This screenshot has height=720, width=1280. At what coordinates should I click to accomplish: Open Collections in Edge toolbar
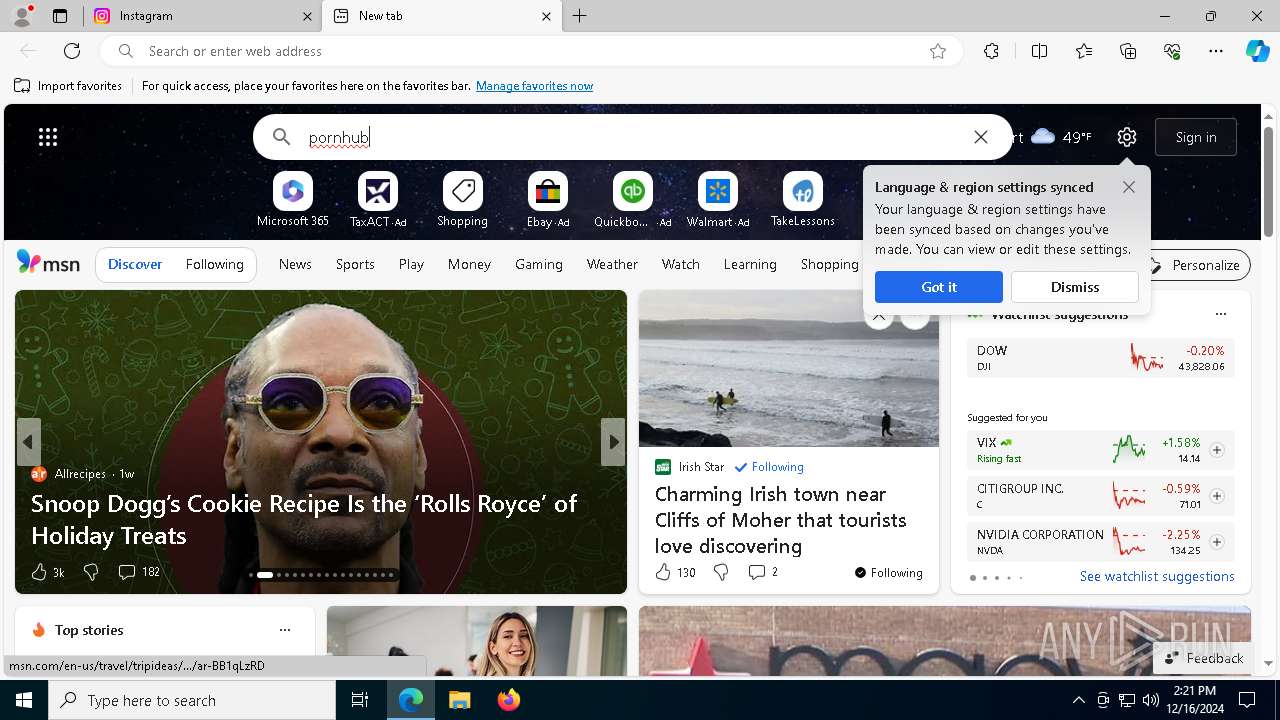pyautogui.click(x=1128, y=51)
